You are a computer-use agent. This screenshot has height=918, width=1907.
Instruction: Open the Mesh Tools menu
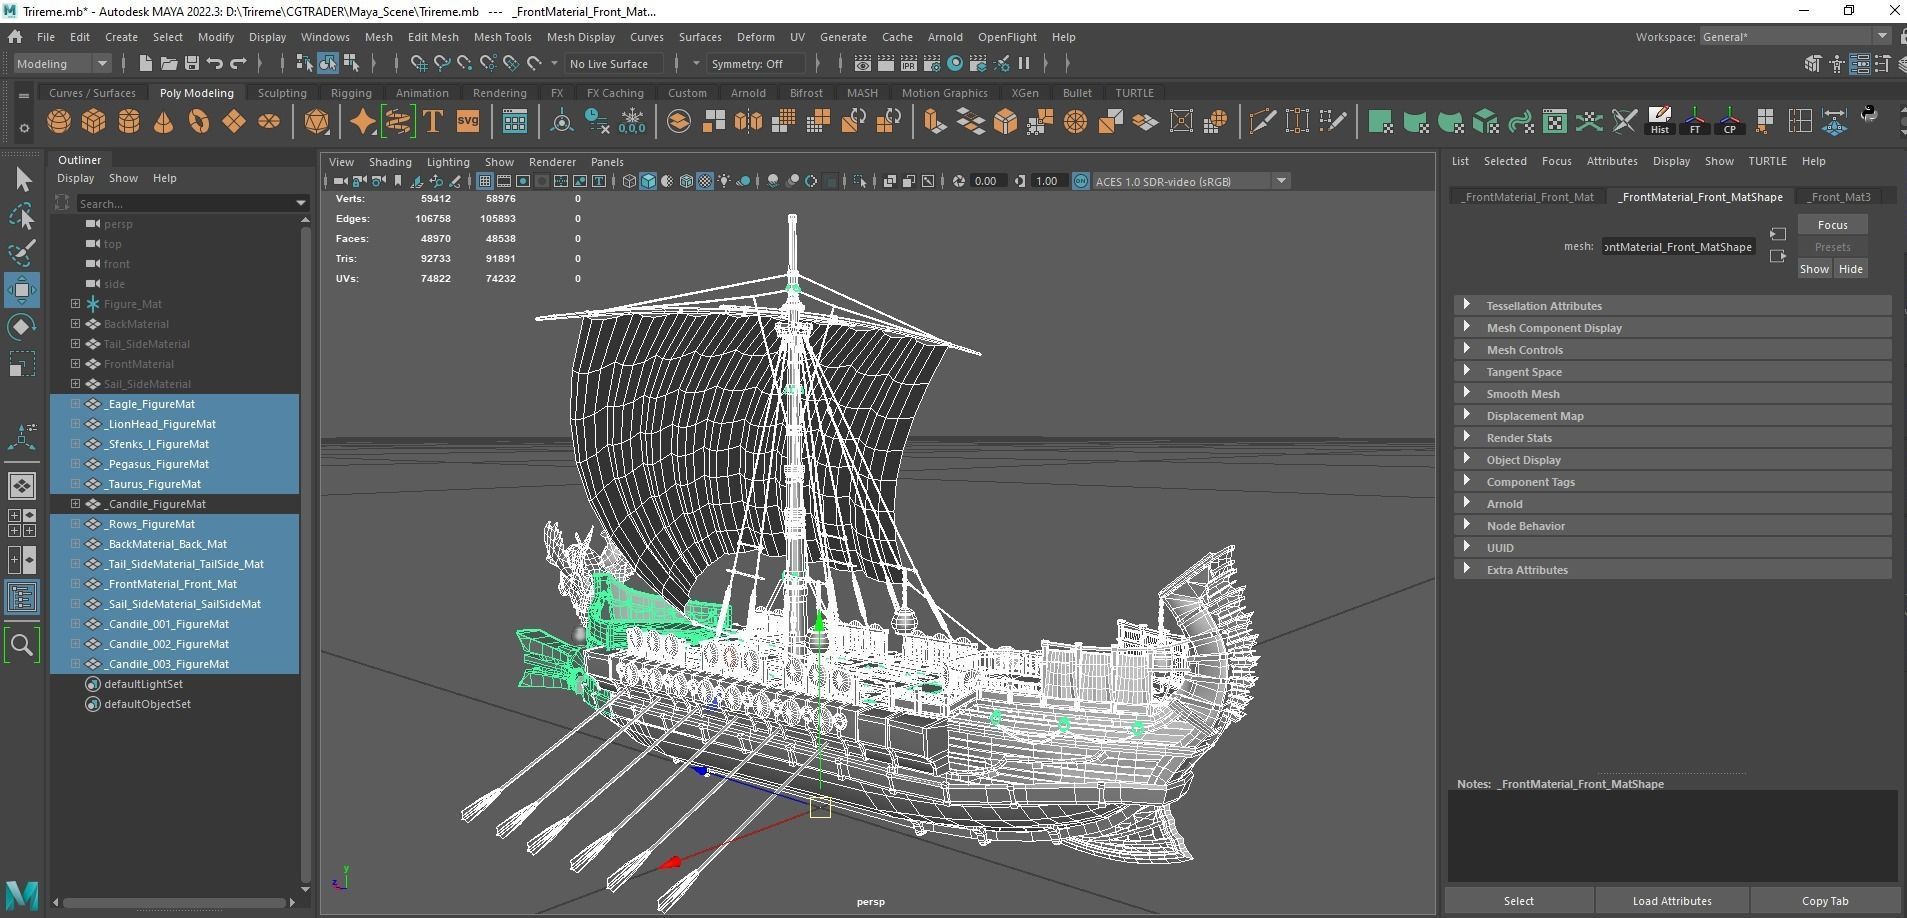click(x=502, y=37)
